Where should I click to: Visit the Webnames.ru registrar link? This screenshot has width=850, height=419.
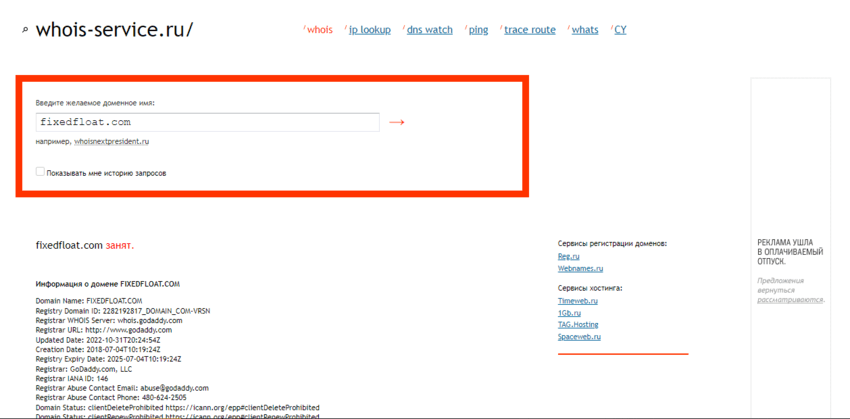(580, 268)
